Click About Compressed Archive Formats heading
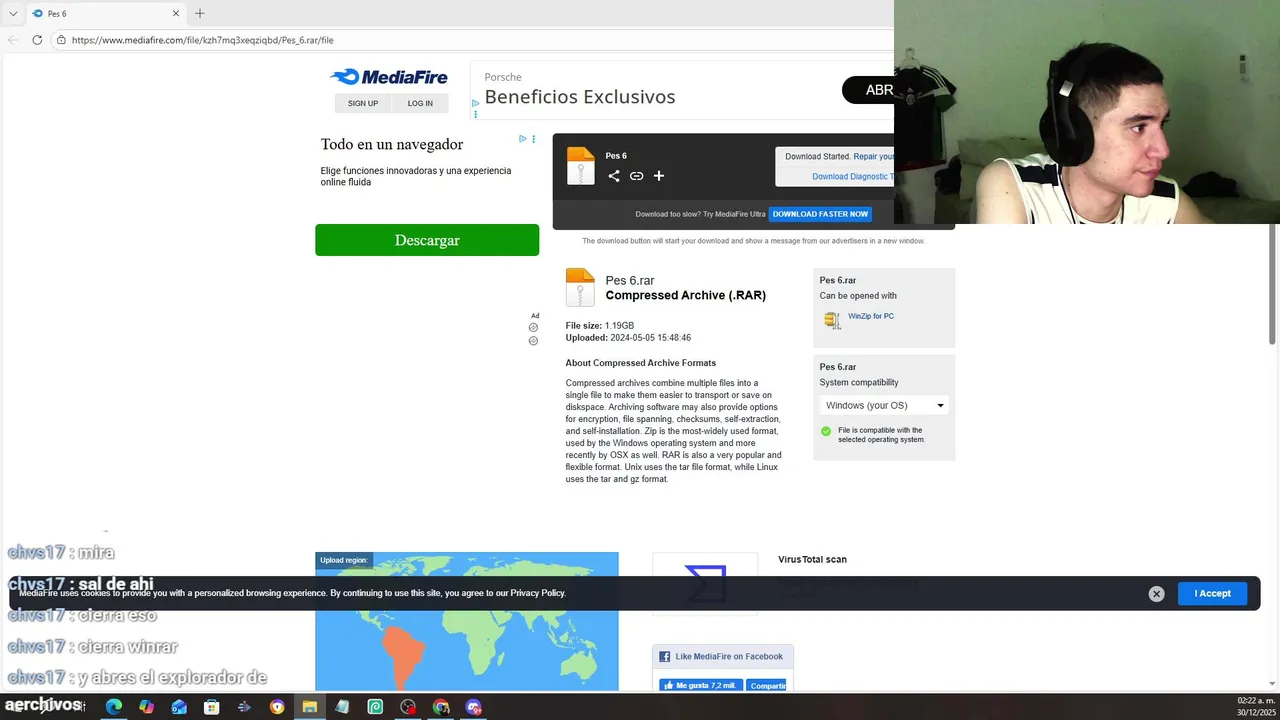Screen dimensions: 1280x720 [x=641, y=363]
